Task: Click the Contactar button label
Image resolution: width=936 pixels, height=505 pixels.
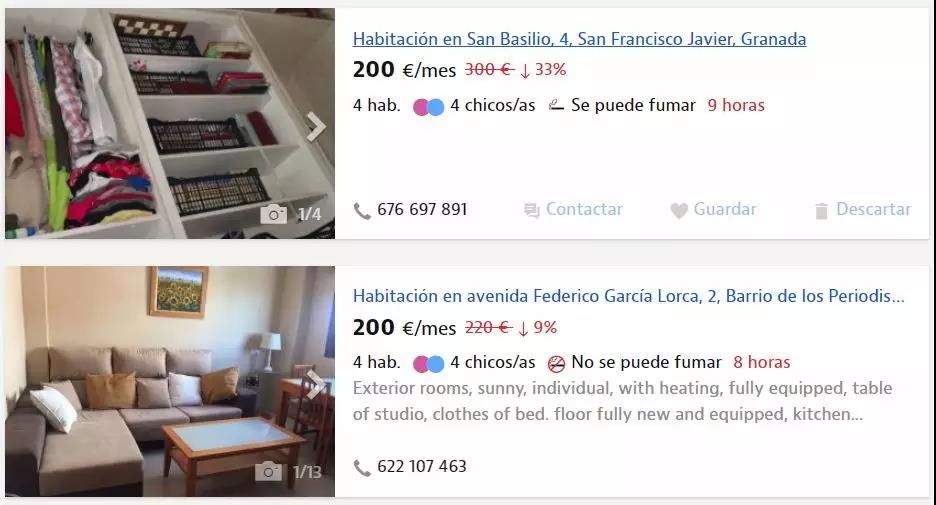Action: coord(584,209)
